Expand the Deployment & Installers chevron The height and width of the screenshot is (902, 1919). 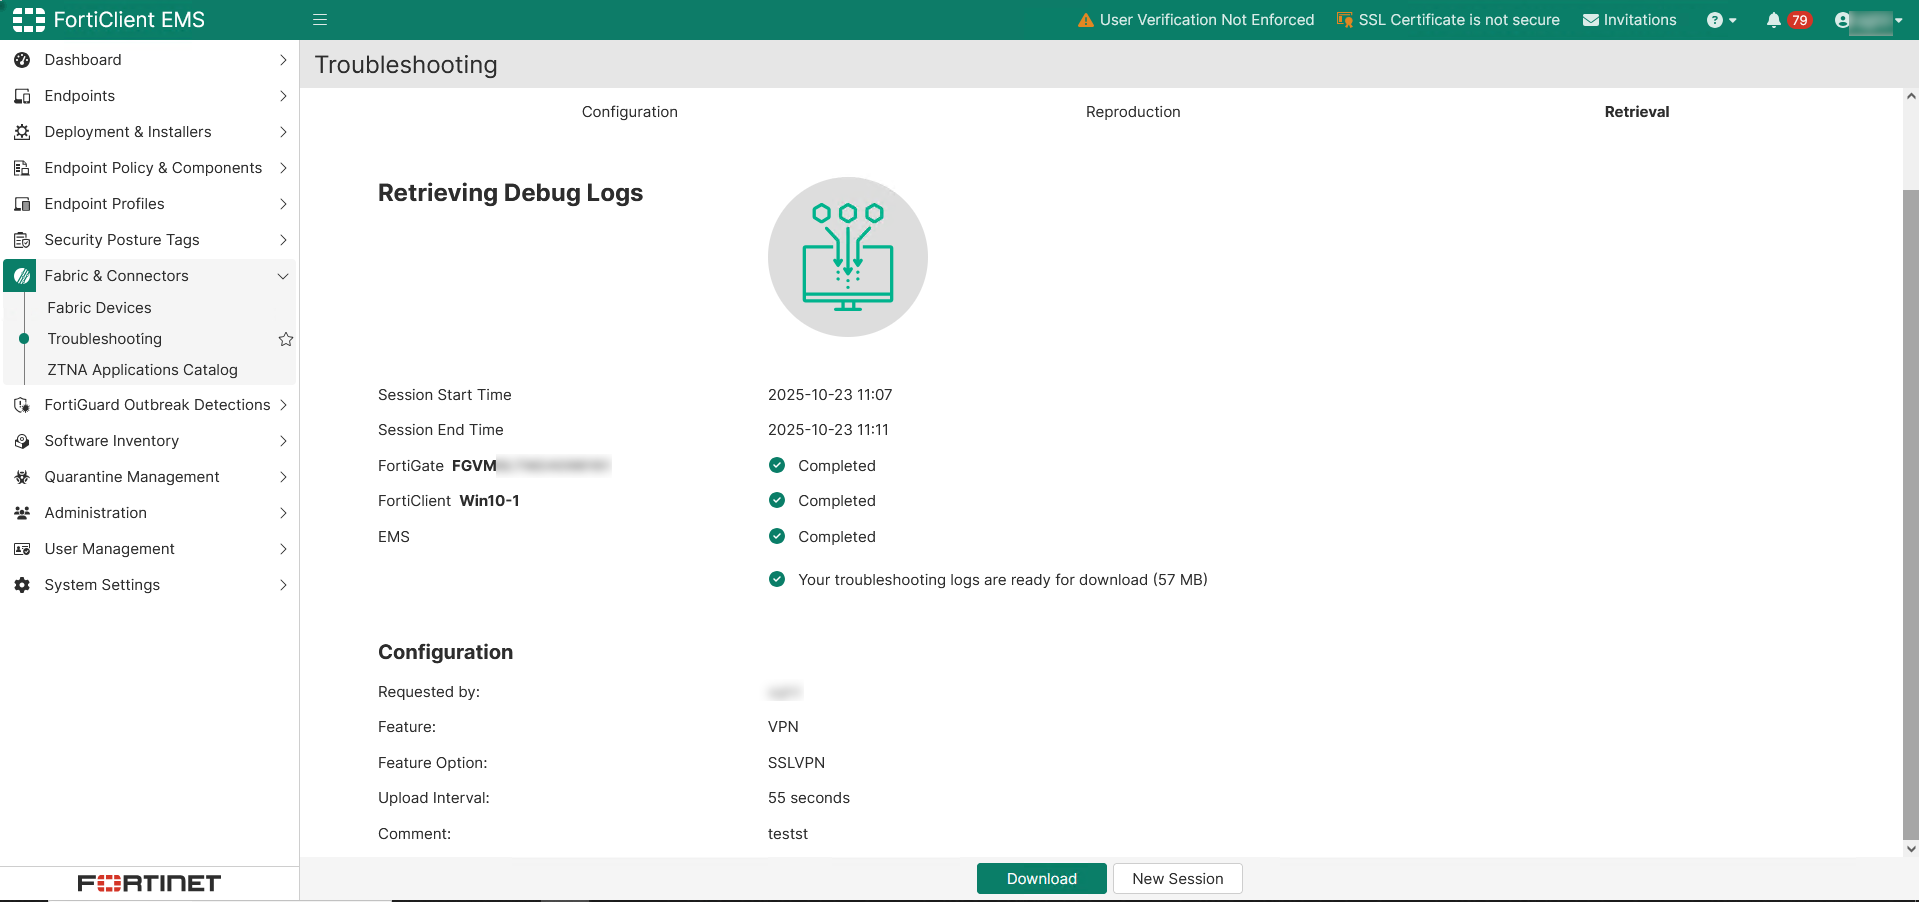tap(283, 132)
